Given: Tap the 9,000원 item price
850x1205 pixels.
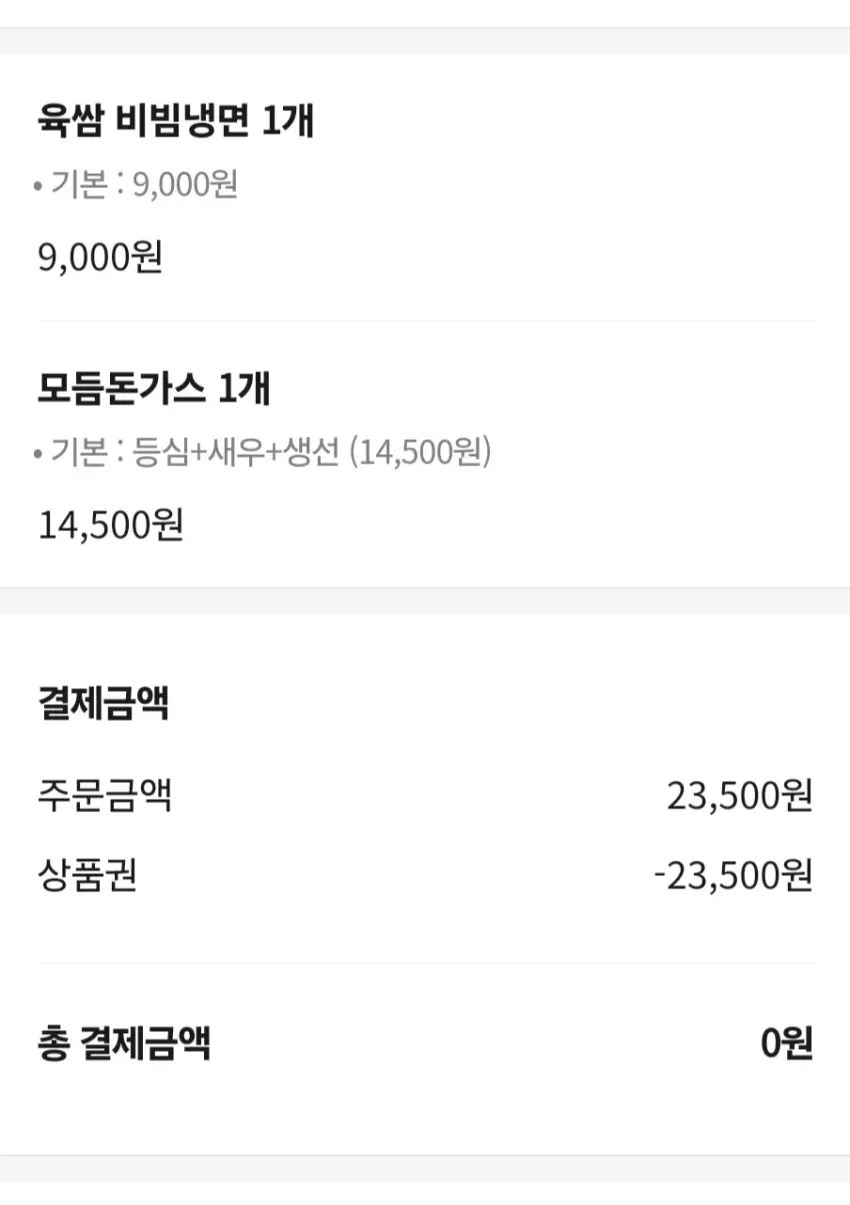Looking at the screenshot, I should 101,258.
